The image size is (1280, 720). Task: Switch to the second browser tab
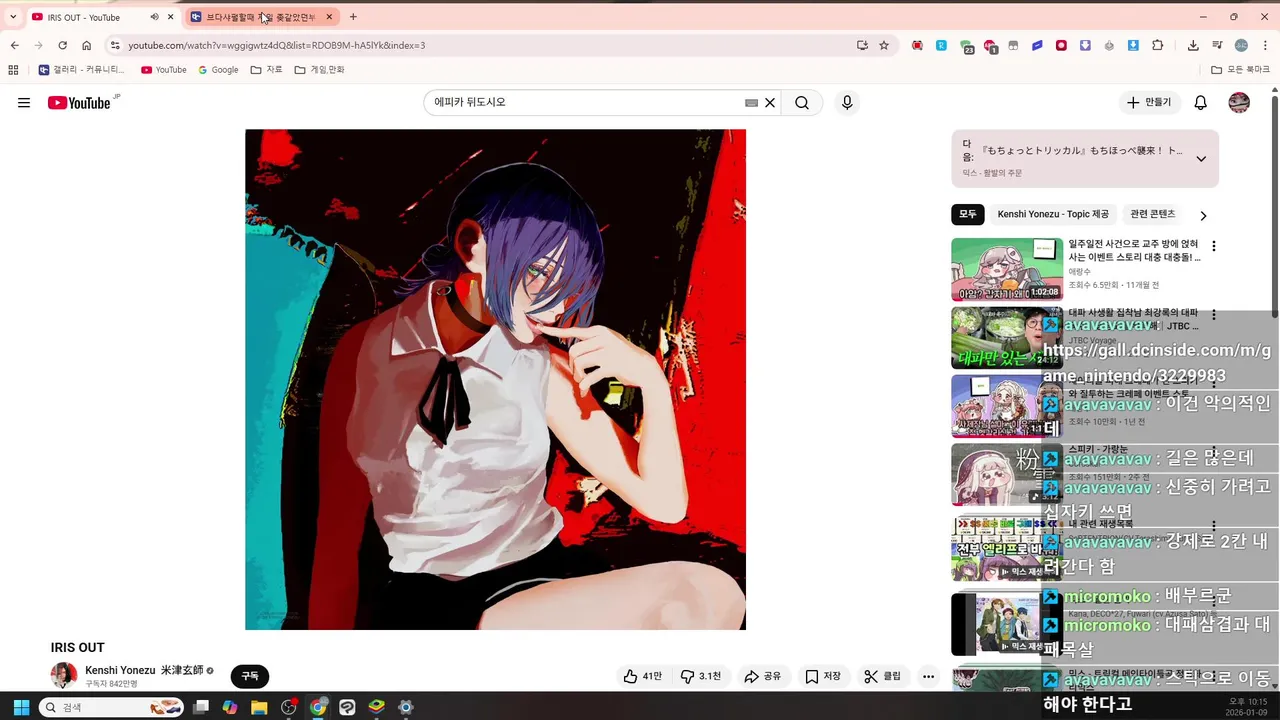[262, 17]
